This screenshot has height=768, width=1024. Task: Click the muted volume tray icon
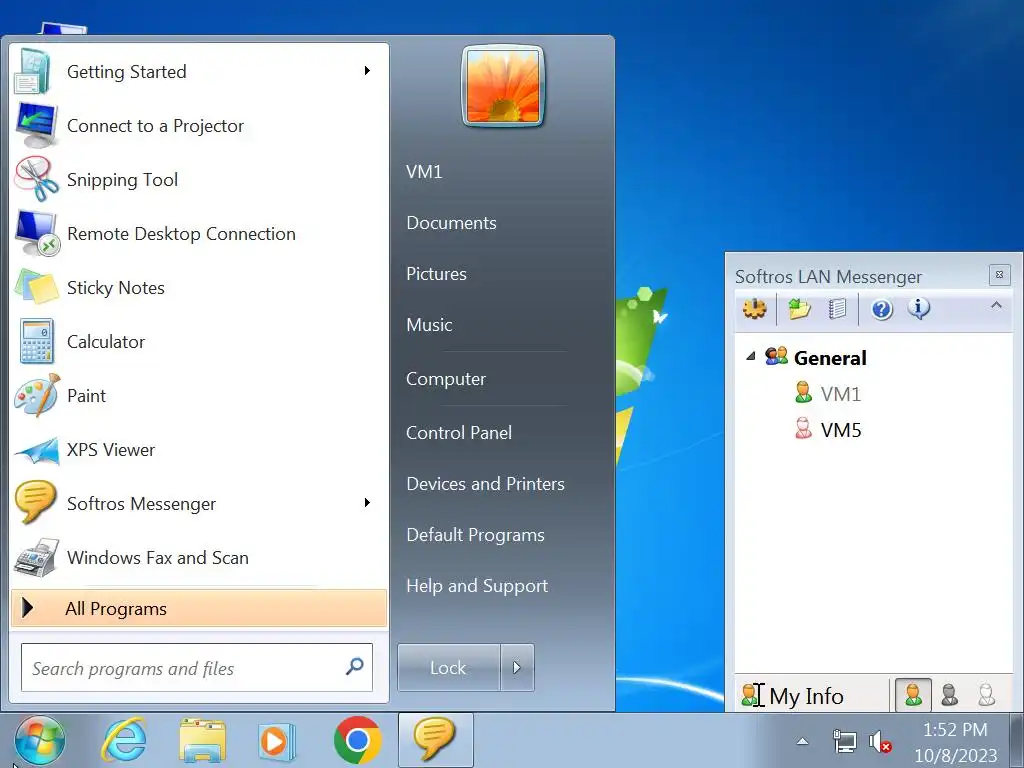(880, 742)
